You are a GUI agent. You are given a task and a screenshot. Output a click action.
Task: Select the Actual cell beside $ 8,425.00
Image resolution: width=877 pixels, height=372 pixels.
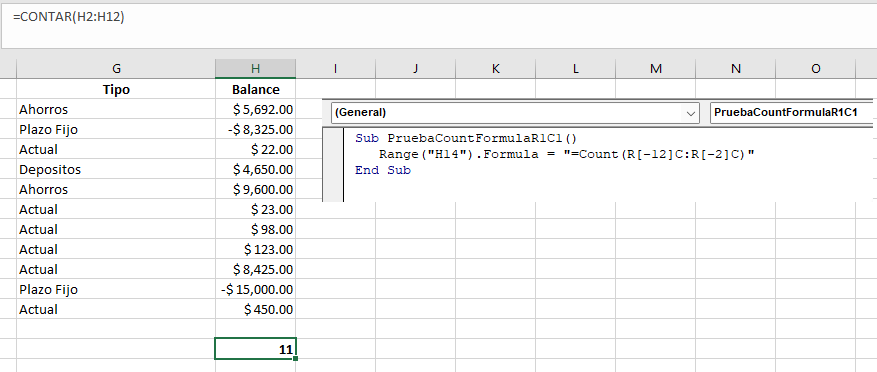(116, 270)
